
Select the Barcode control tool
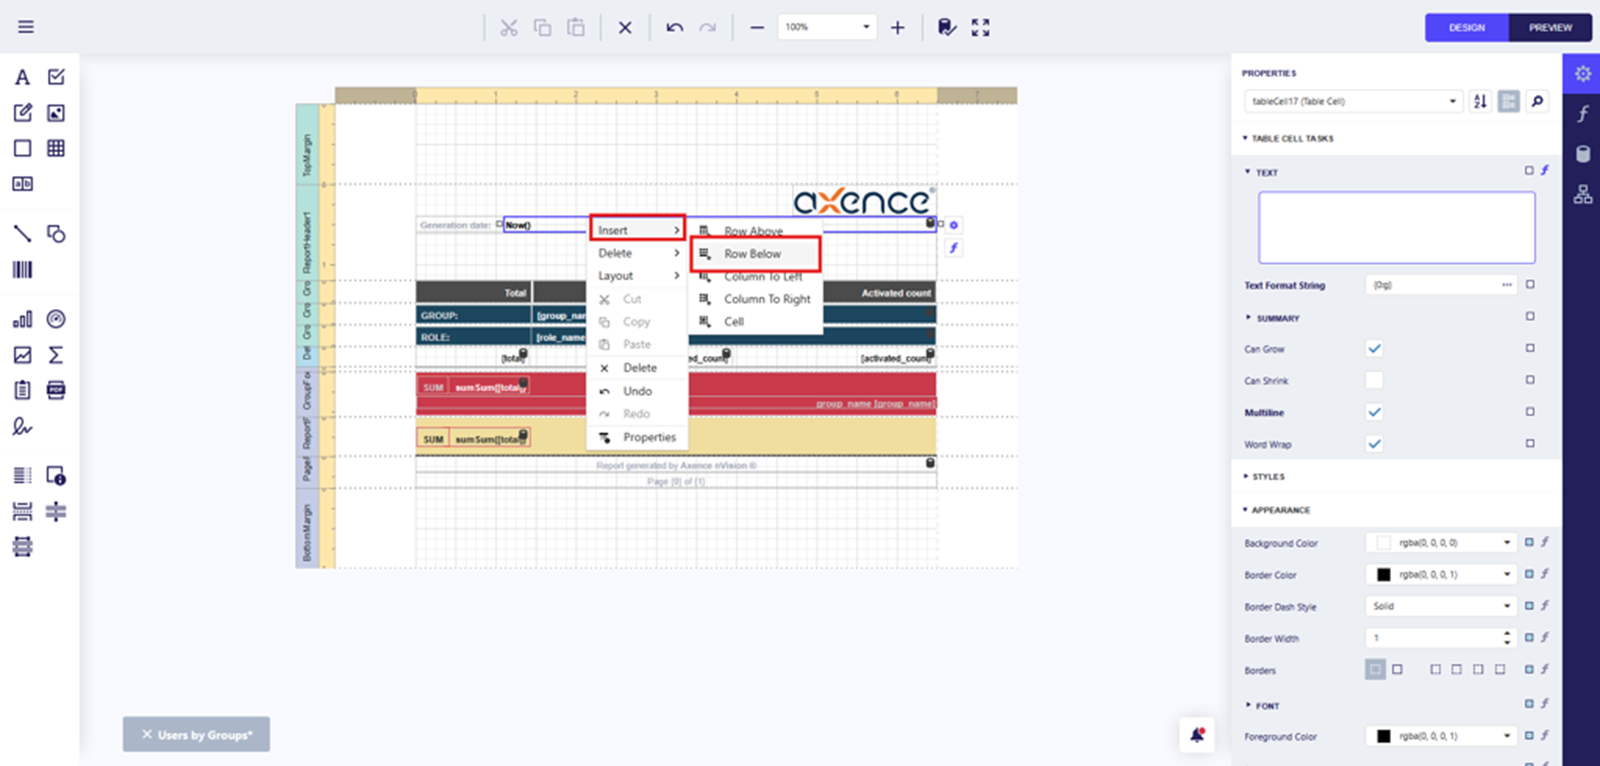tap(22, 269)
